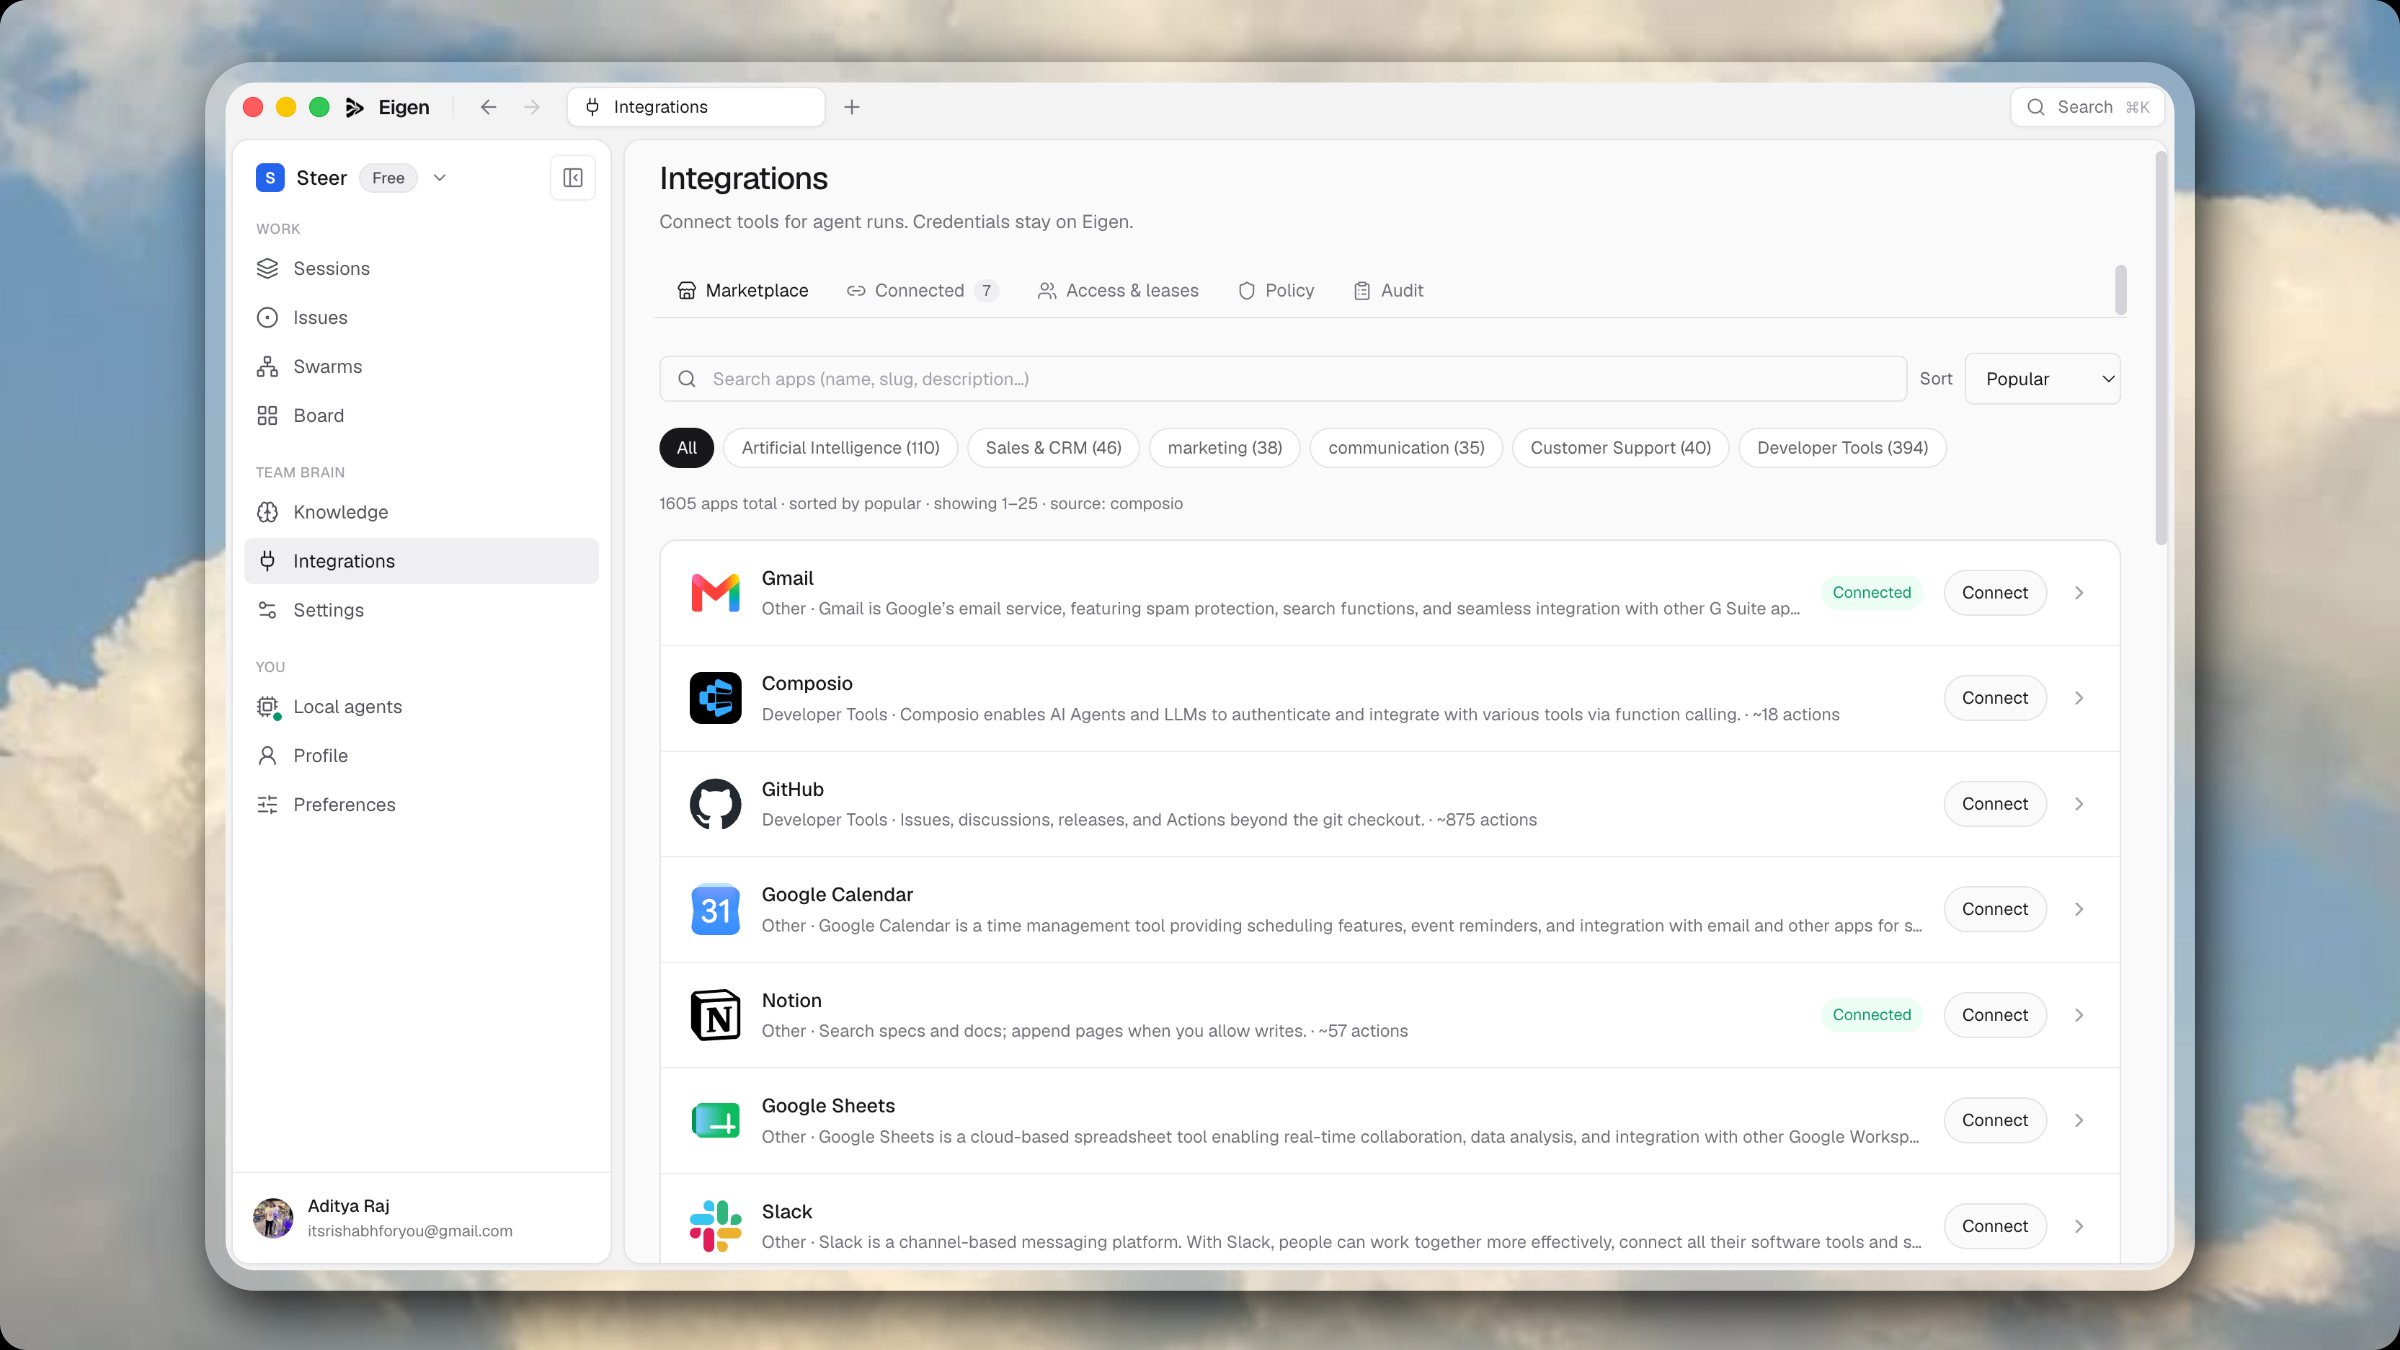Open Settings in the sidebar
2400x1350 pixels.
pyautogui.click(x=421, y=610)
